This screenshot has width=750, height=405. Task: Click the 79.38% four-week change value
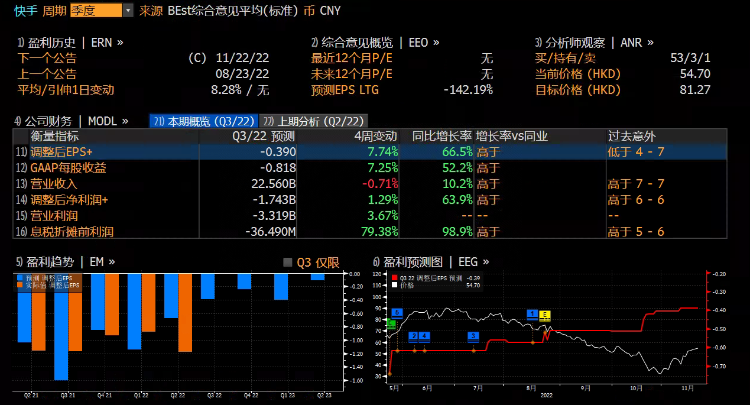pyautogui.click(x=380, y=231)
